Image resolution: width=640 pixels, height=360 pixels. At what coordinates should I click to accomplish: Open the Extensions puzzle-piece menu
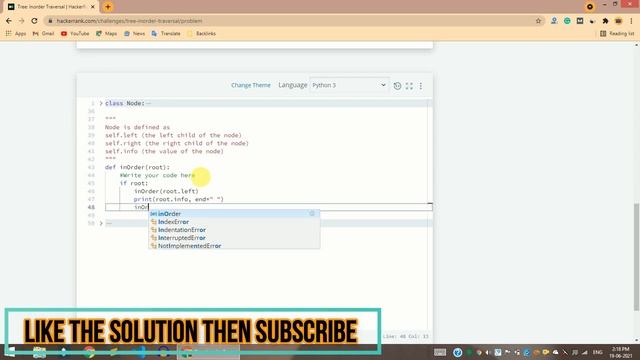pos(605,21)
